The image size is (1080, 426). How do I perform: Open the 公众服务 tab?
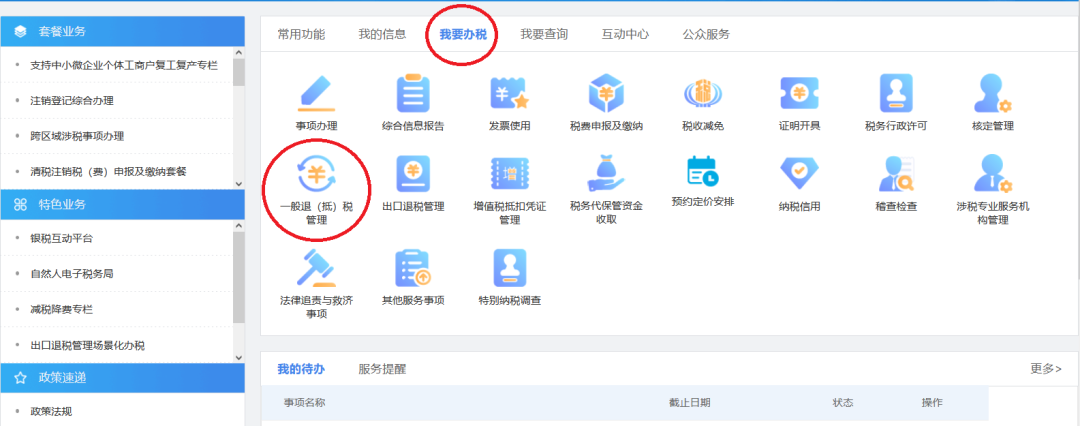point(706,34)
